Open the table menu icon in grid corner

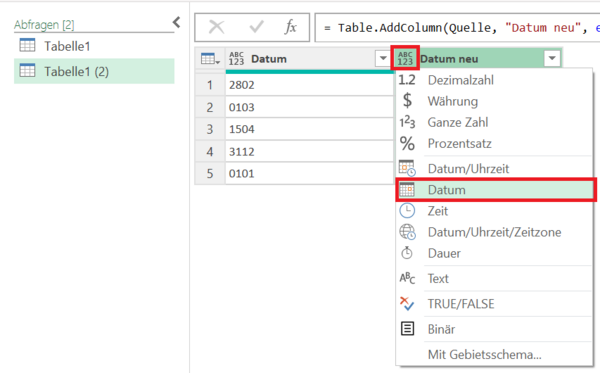[x=210, y=59]
